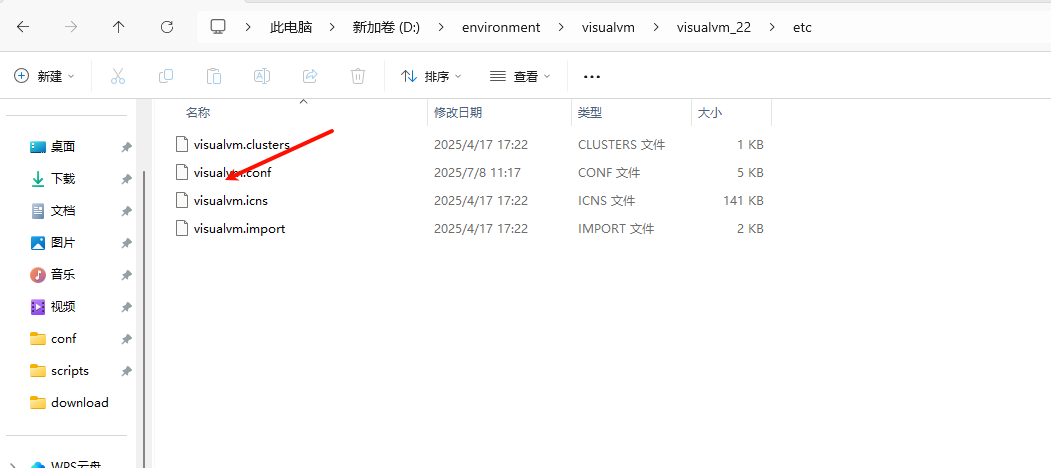Click the 2025/7/8 11:17 modified date
This screenshot has width=1051, height=468.
pyautogui.click(x=477, y=172)
